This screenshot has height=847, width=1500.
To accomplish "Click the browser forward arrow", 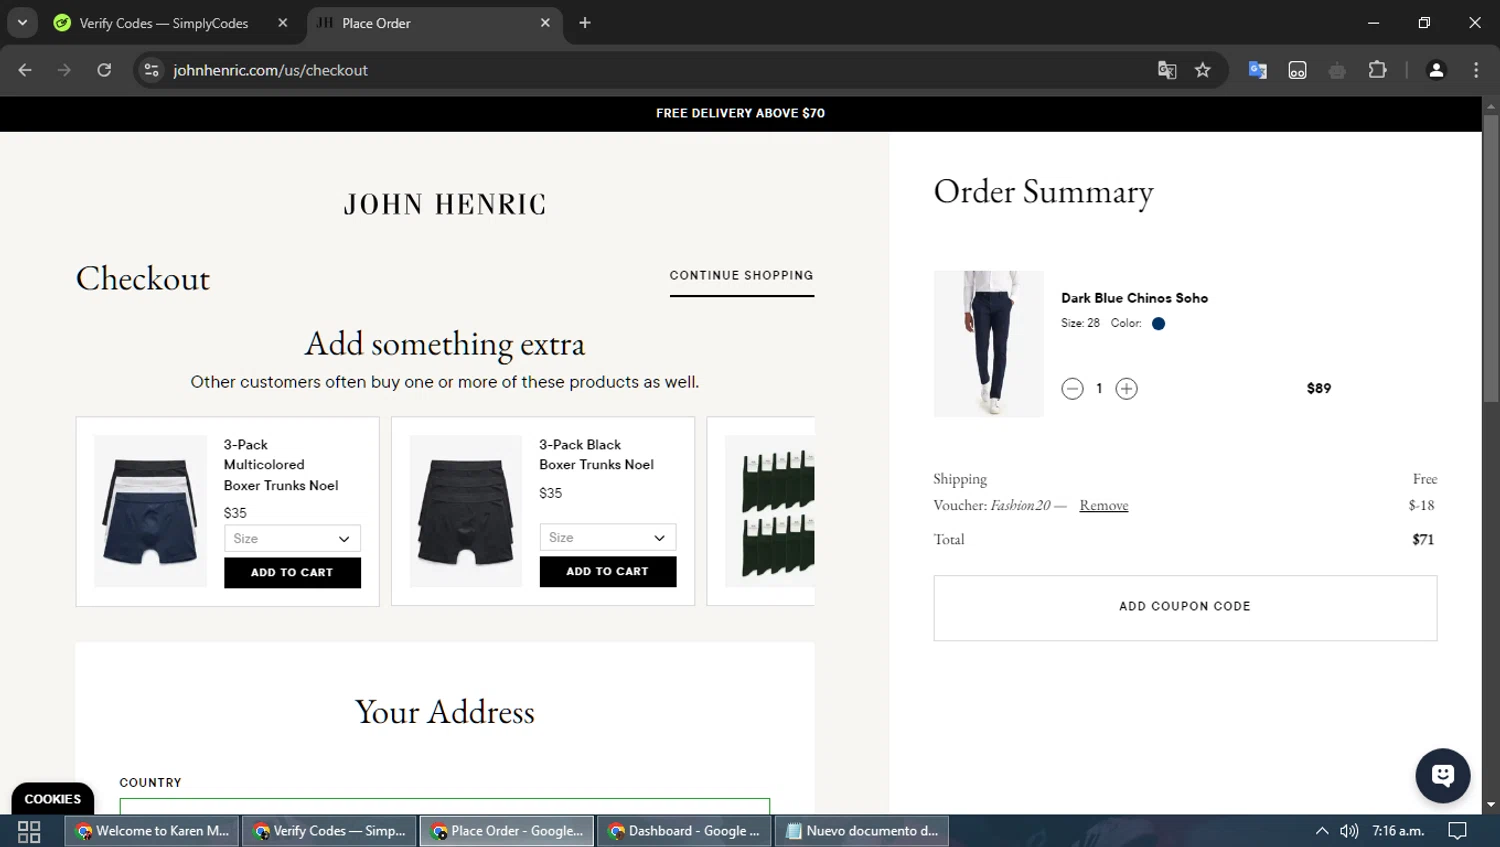I will point(64,70).
